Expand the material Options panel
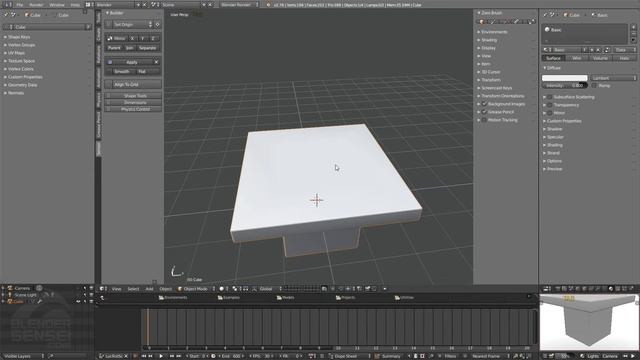Viewport: 640px width, 360px height. tap(554, 161)
